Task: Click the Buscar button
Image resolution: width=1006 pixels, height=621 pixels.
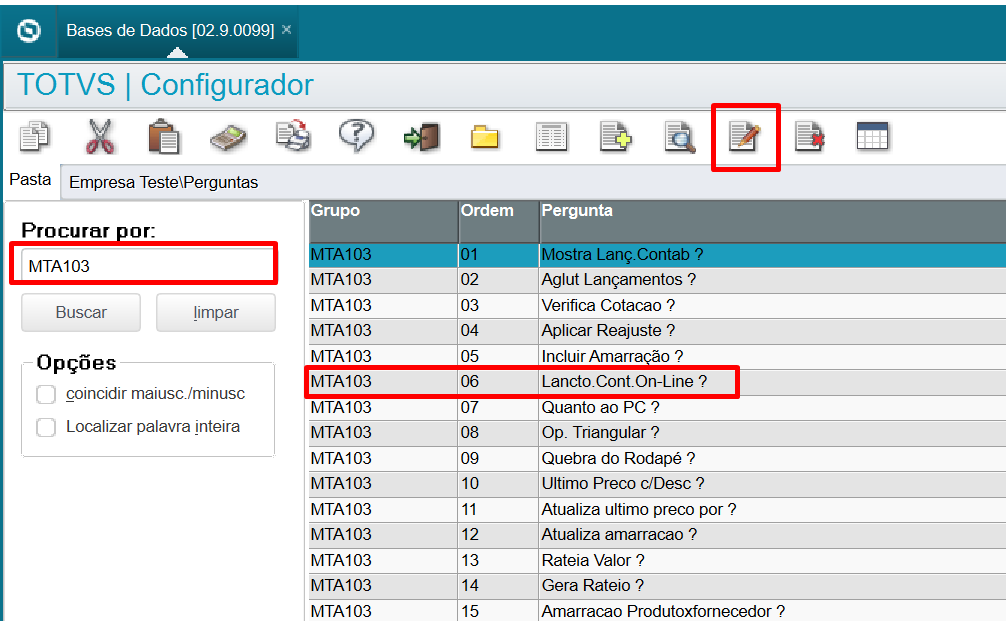Action: pos(81,312)
